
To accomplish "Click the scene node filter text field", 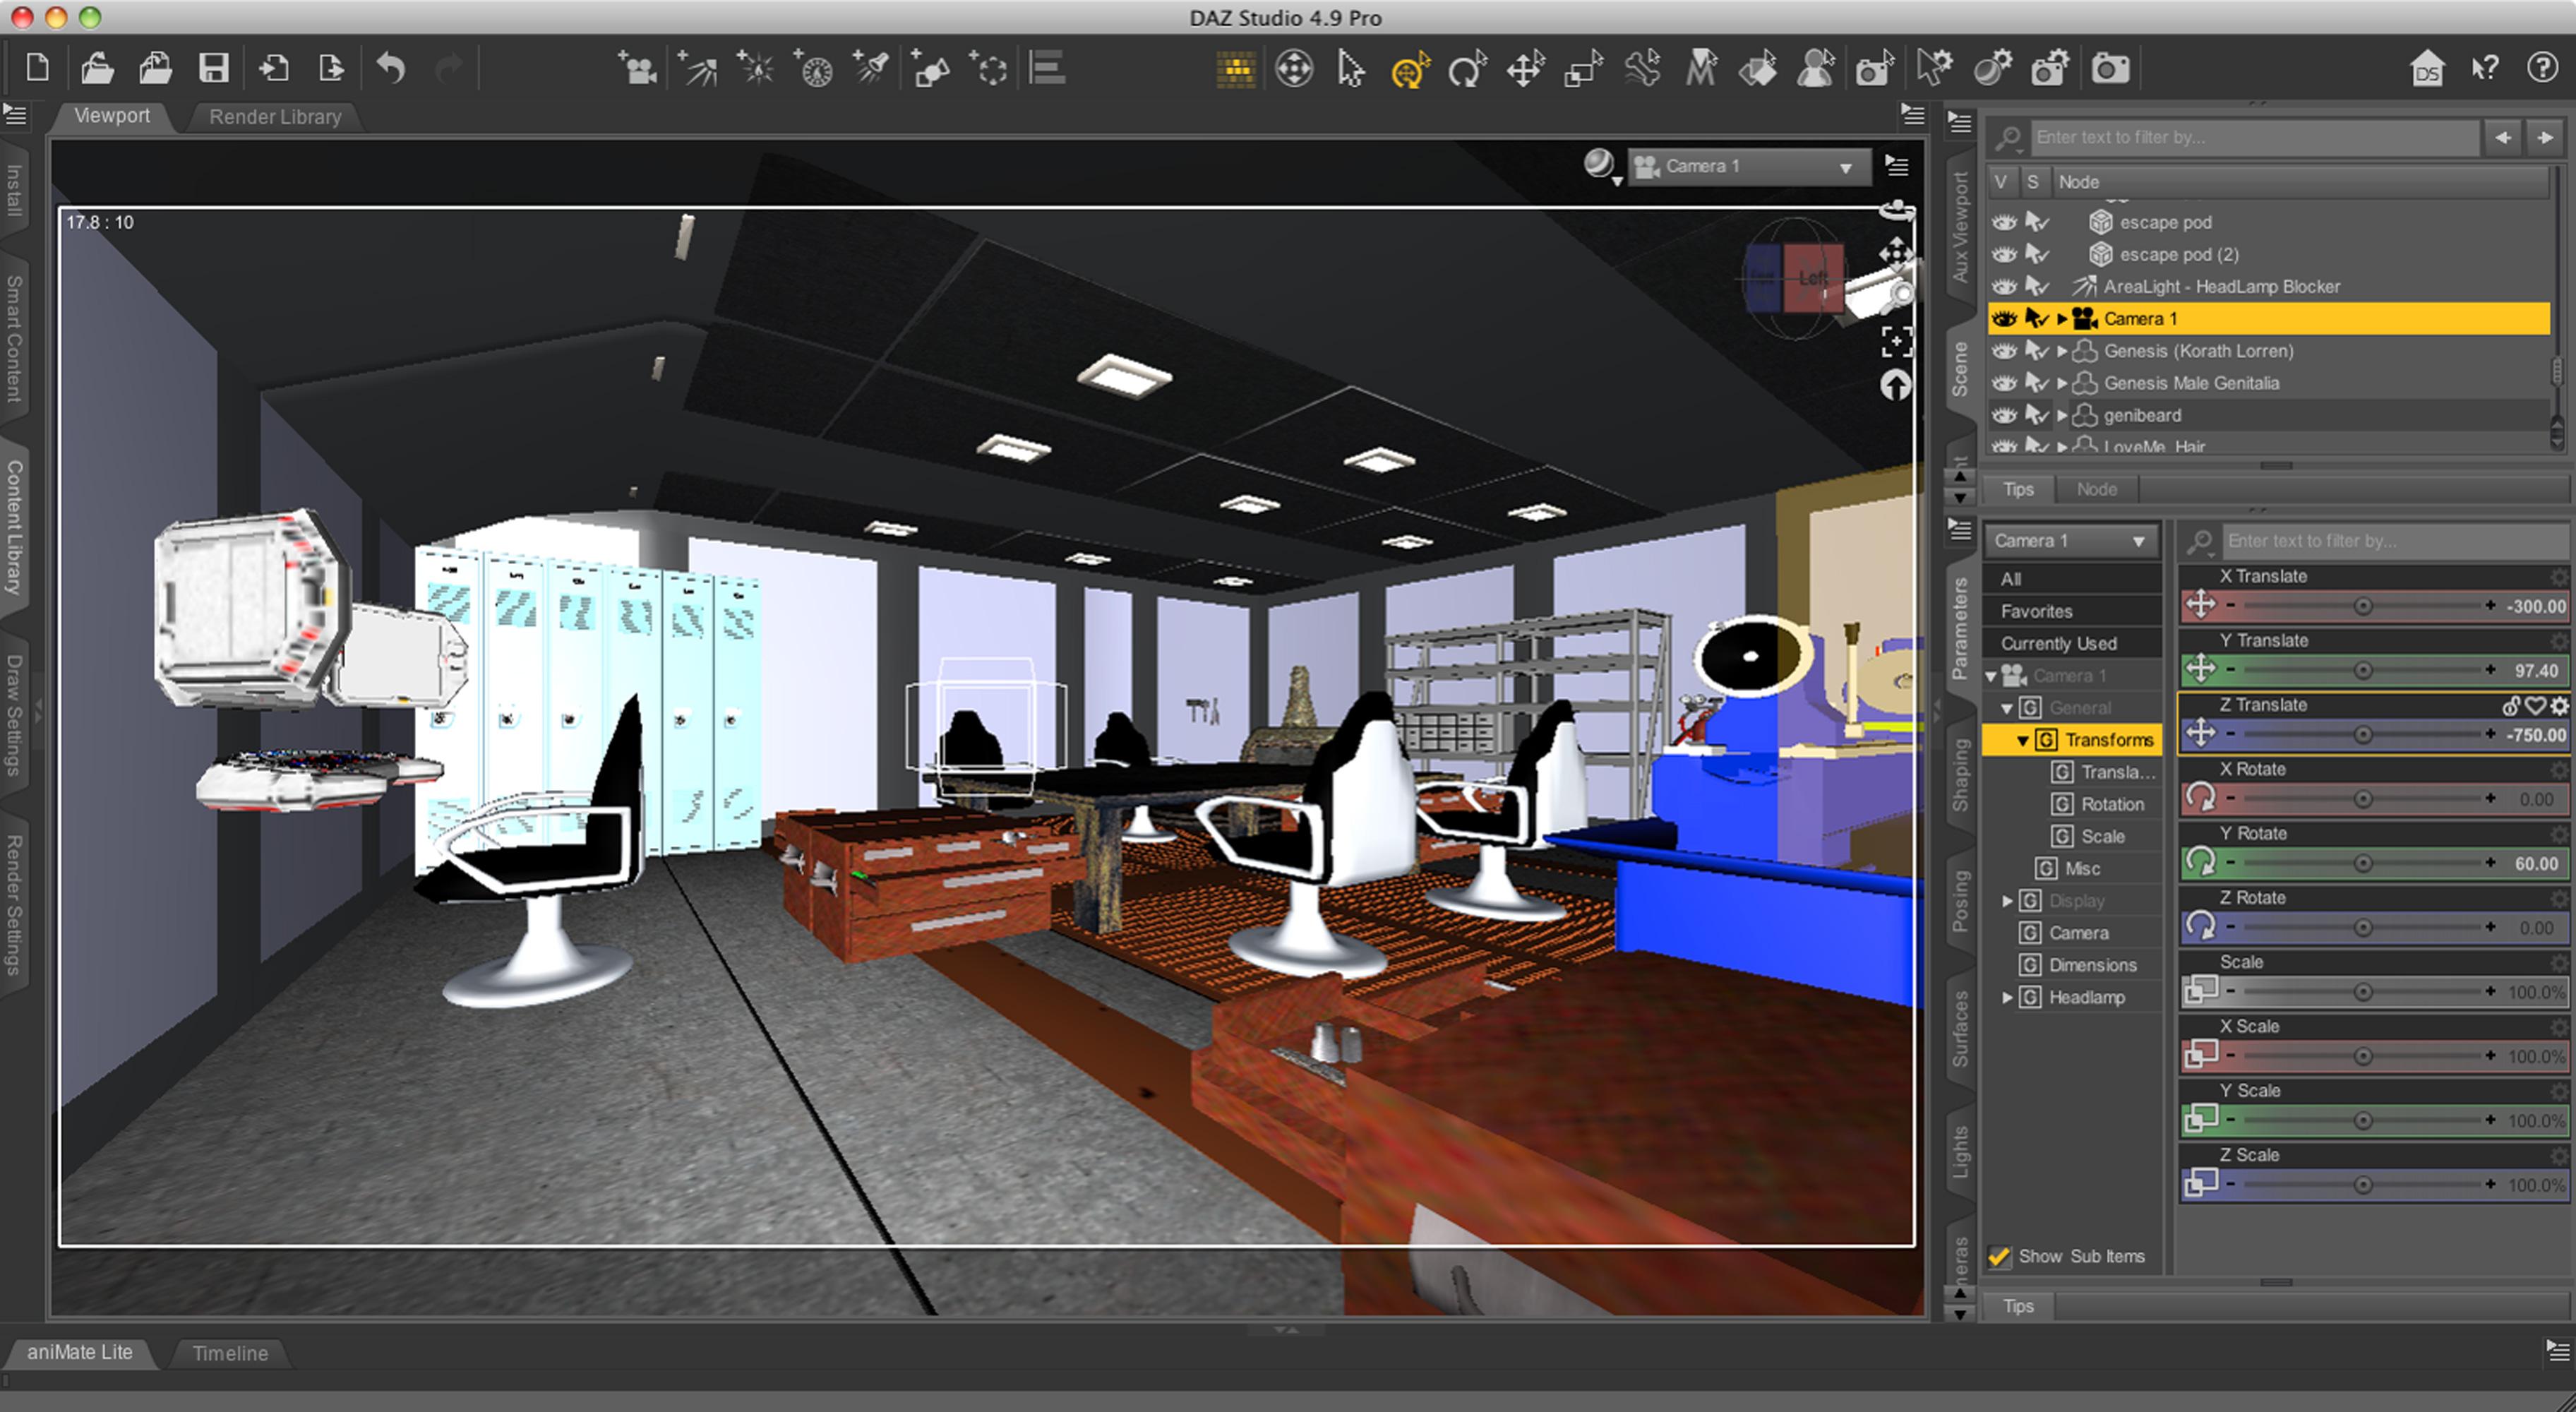I will click(2250, 137).
